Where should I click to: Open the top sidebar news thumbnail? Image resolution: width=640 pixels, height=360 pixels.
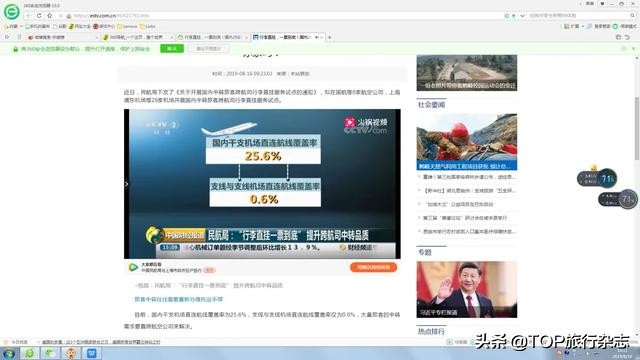tap(467, 73)
